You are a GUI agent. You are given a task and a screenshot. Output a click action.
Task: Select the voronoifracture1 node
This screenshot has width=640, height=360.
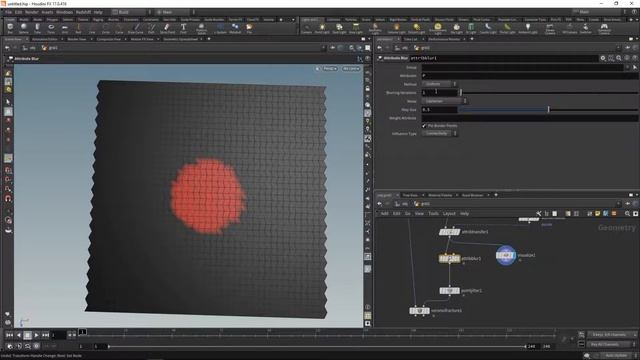[x=419, y=311]
